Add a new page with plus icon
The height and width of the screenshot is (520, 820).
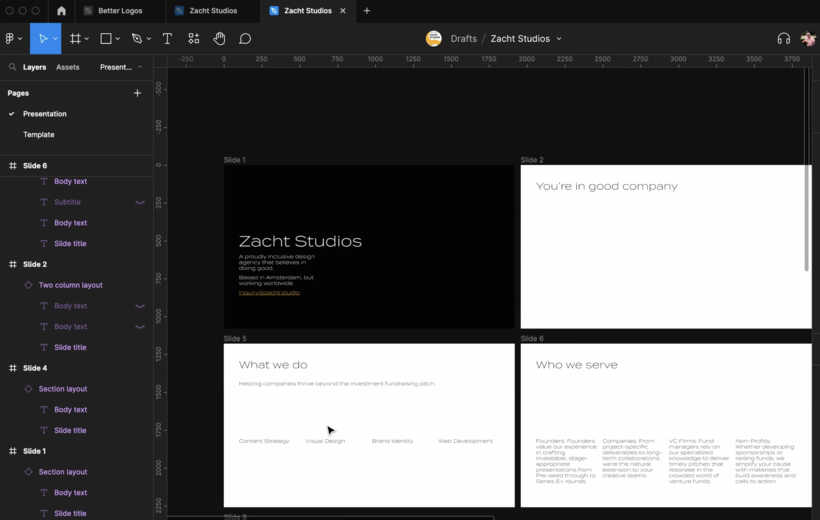137,93
